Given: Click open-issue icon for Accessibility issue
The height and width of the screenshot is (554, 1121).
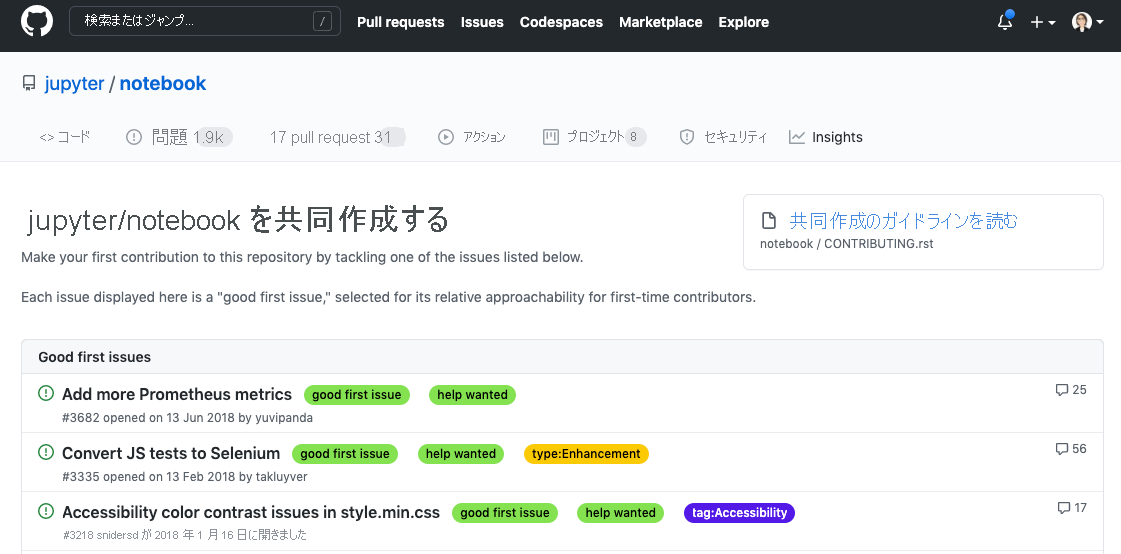Looking at the screenshot, I should coord(46,511).
